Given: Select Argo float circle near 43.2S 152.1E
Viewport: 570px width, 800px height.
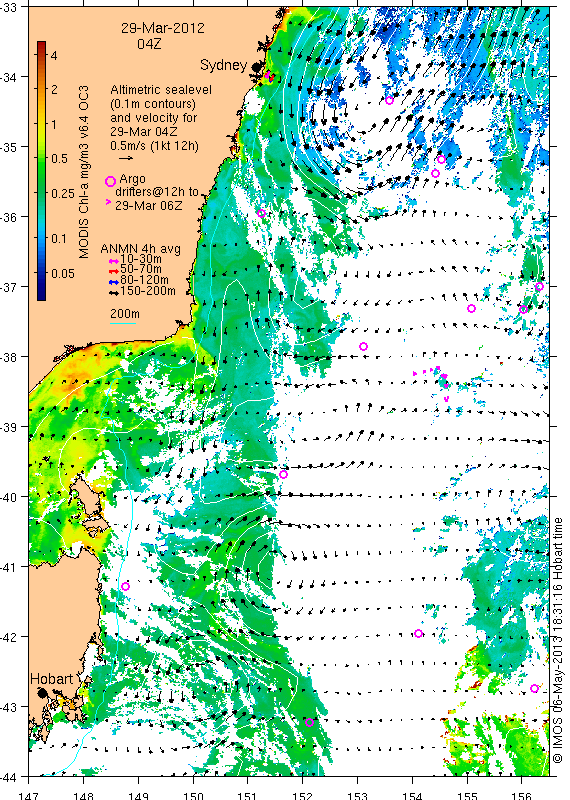Looking at the screenshot, I should pos(309,722).
